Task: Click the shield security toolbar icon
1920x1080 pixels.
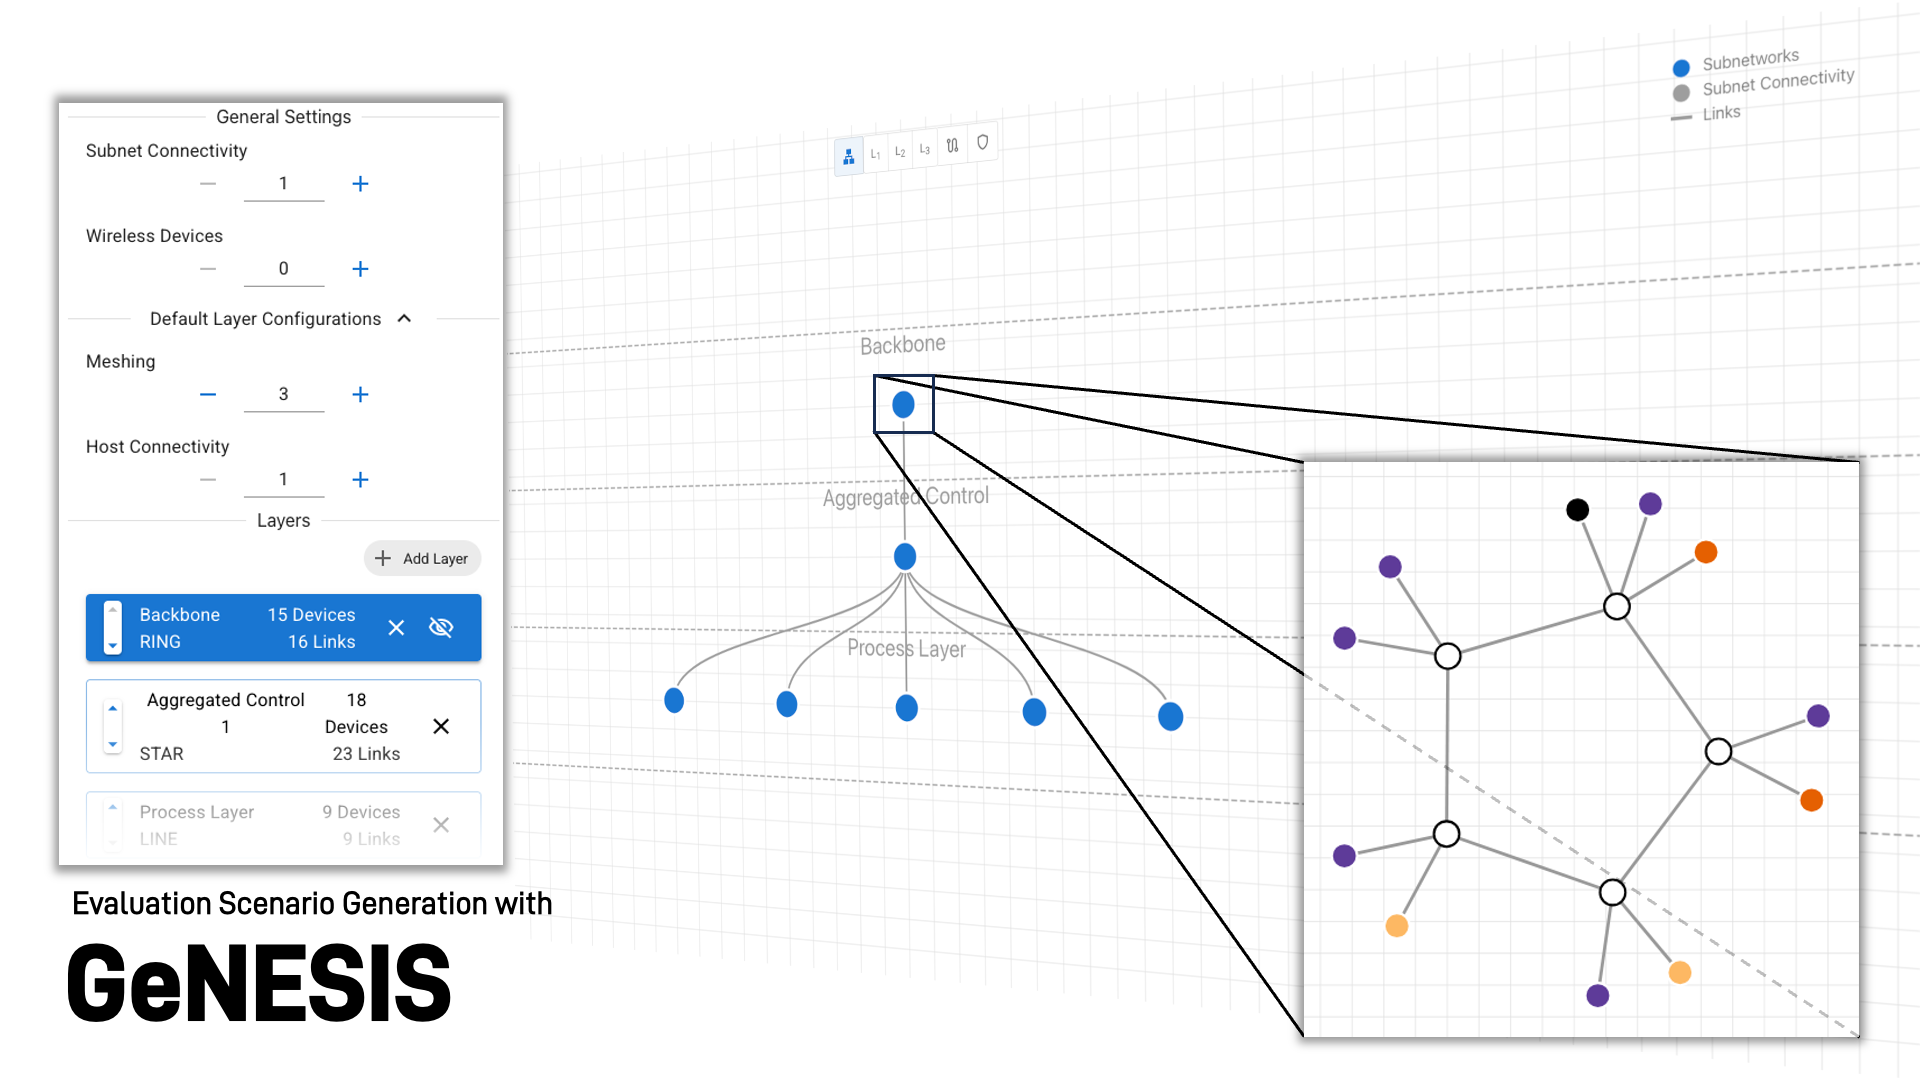Action: pos(982,143)
